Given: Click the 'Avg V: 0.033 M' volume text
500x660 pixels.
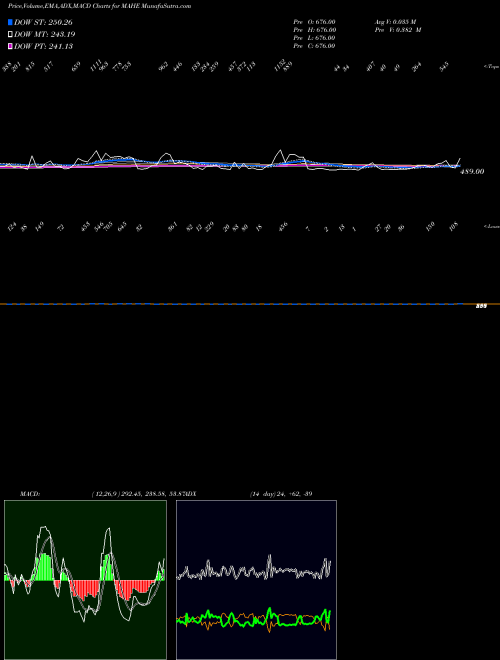Looking at the screenshot, I should (395, 22).
